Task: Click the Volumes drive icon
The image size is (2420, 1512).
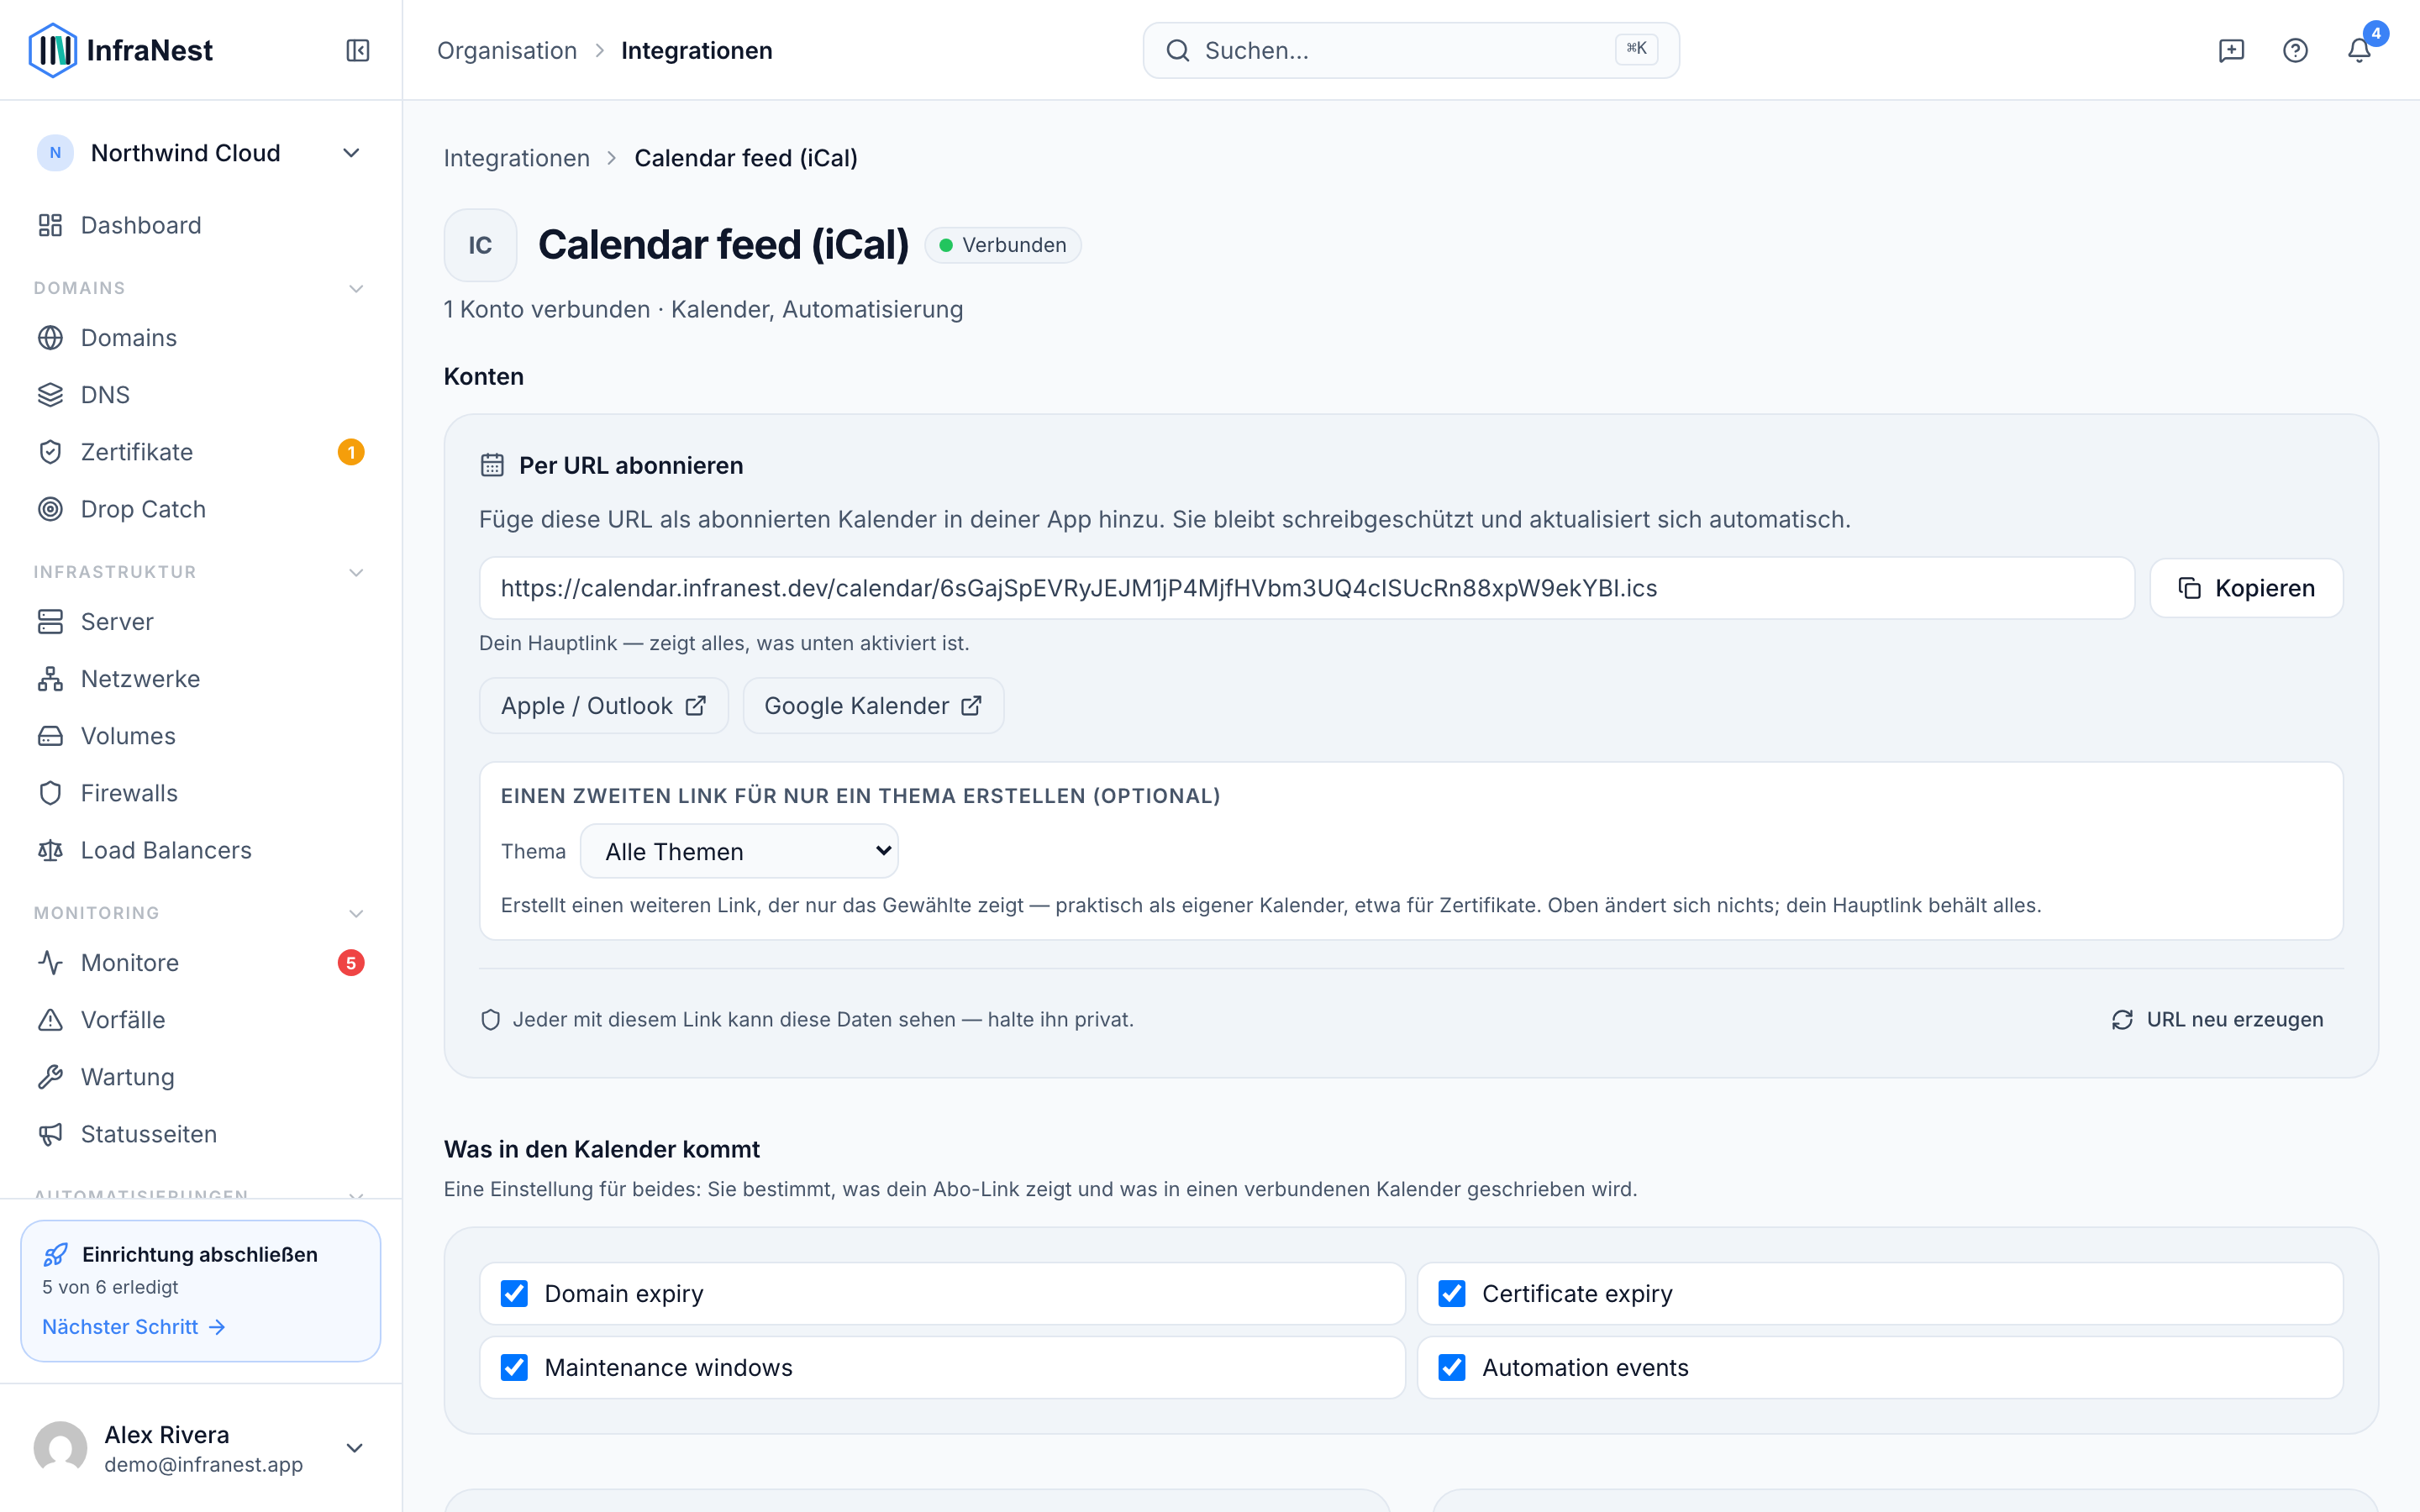Action: (x=50, y=736)
